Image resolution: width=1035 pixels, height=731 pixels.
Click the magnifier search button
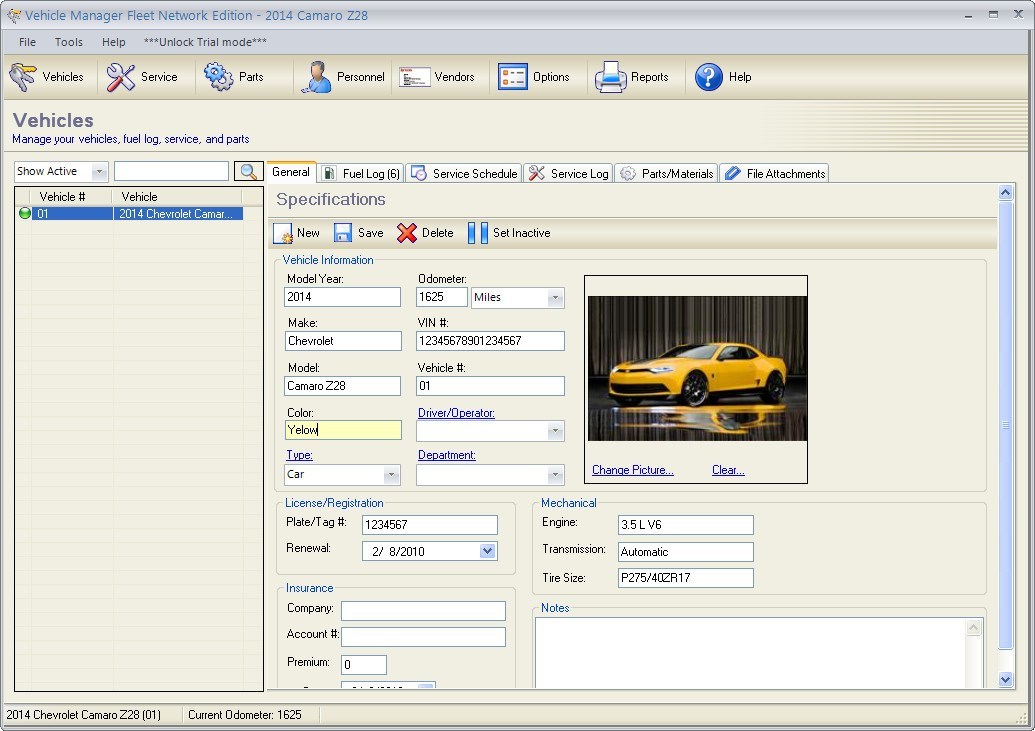click(249, 172)
